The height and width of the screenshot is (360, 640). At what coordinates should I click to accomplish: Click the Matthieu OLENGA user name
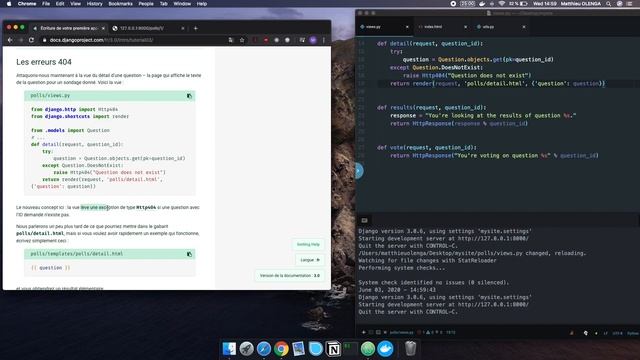(580, 4)
